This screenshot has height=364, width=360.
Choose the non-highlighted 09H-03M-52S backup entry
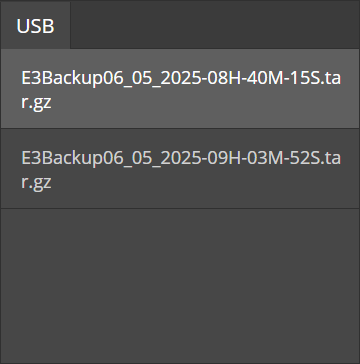click(x=180, y=169)
